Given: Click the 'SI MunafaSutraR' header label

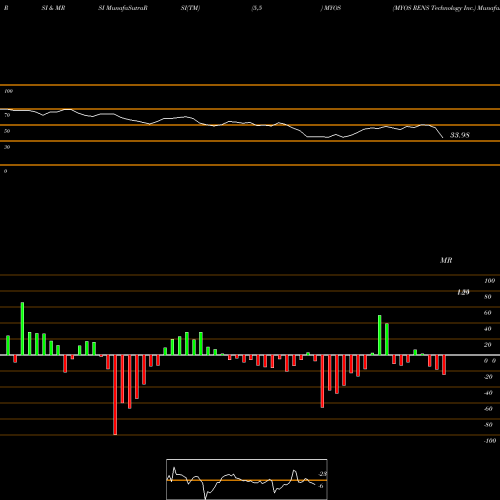Looking at the screenshot, I should click(123, 8).
